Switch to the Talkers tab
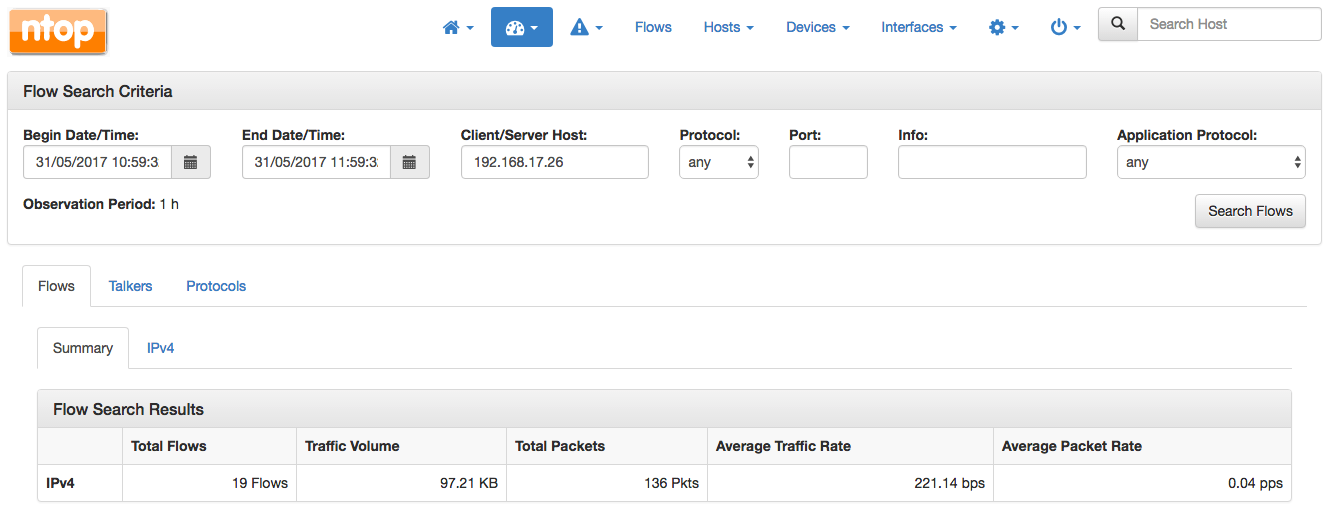 (131, 286)
